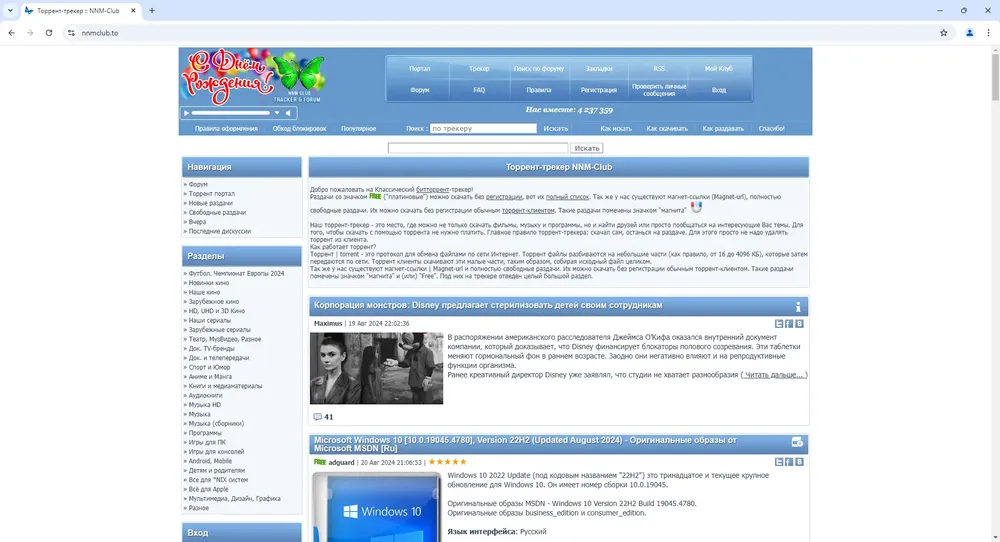This screenshot has height=542, width=1000.
Task: Open the Форум item in the header menu
Action: point(420,90)
